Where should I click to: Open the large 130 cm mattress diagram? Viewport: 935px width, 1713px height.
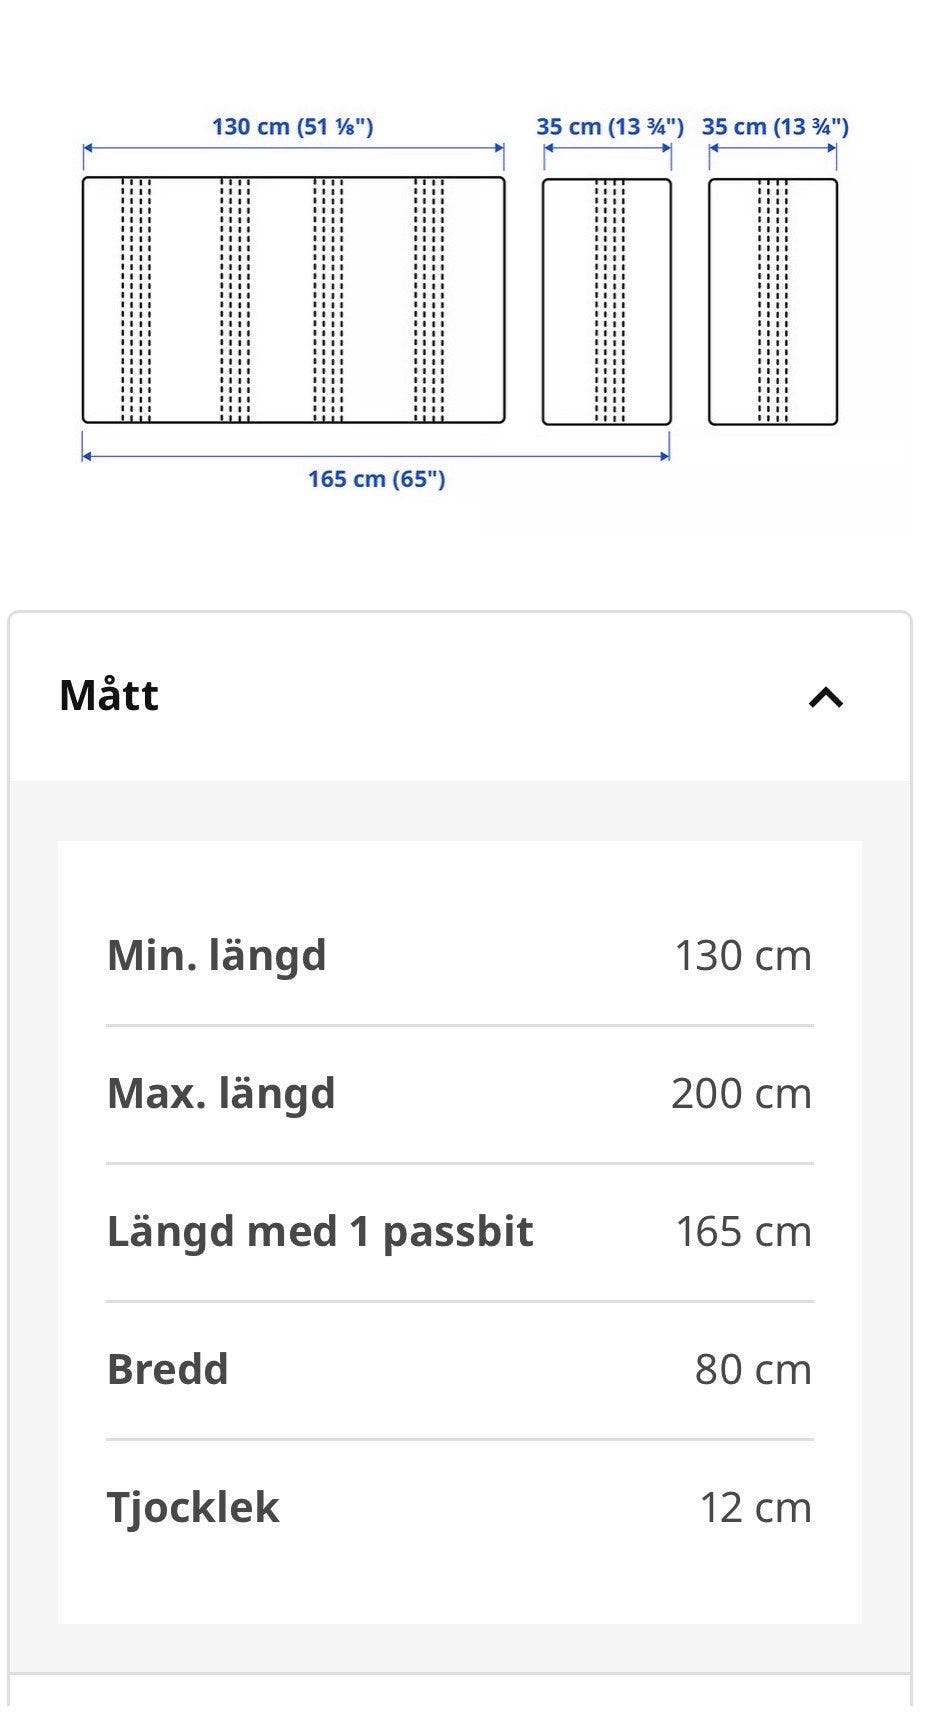(x=293, y=300)
